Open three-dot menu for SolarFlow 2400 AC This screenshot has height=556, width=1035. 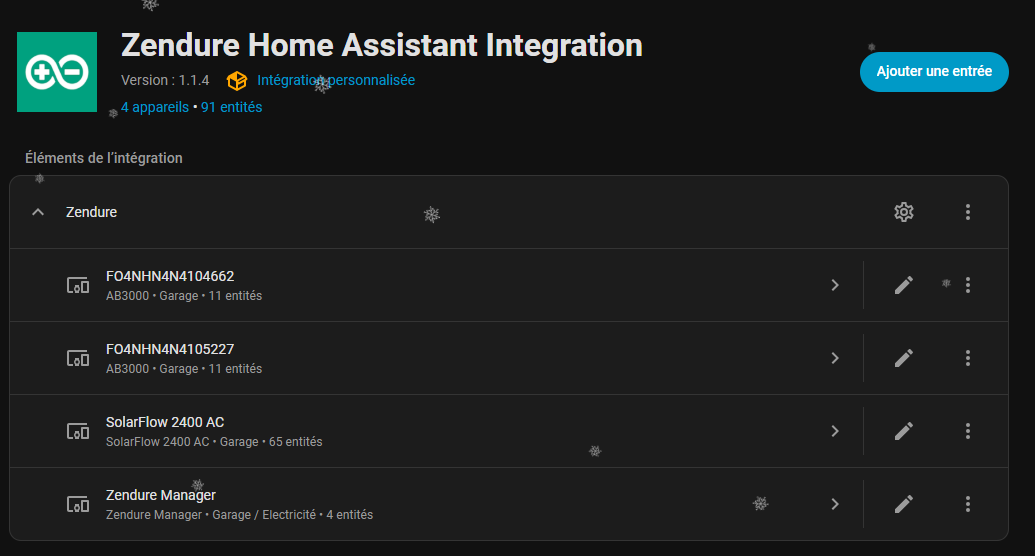(x=967, y=431)
